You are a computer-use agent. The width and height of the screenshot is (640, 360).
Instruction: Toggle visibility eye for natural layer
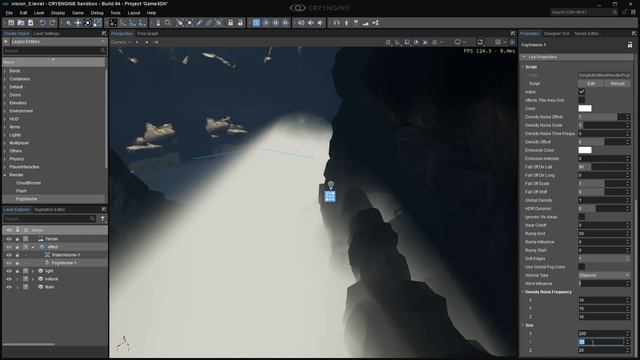9,279
